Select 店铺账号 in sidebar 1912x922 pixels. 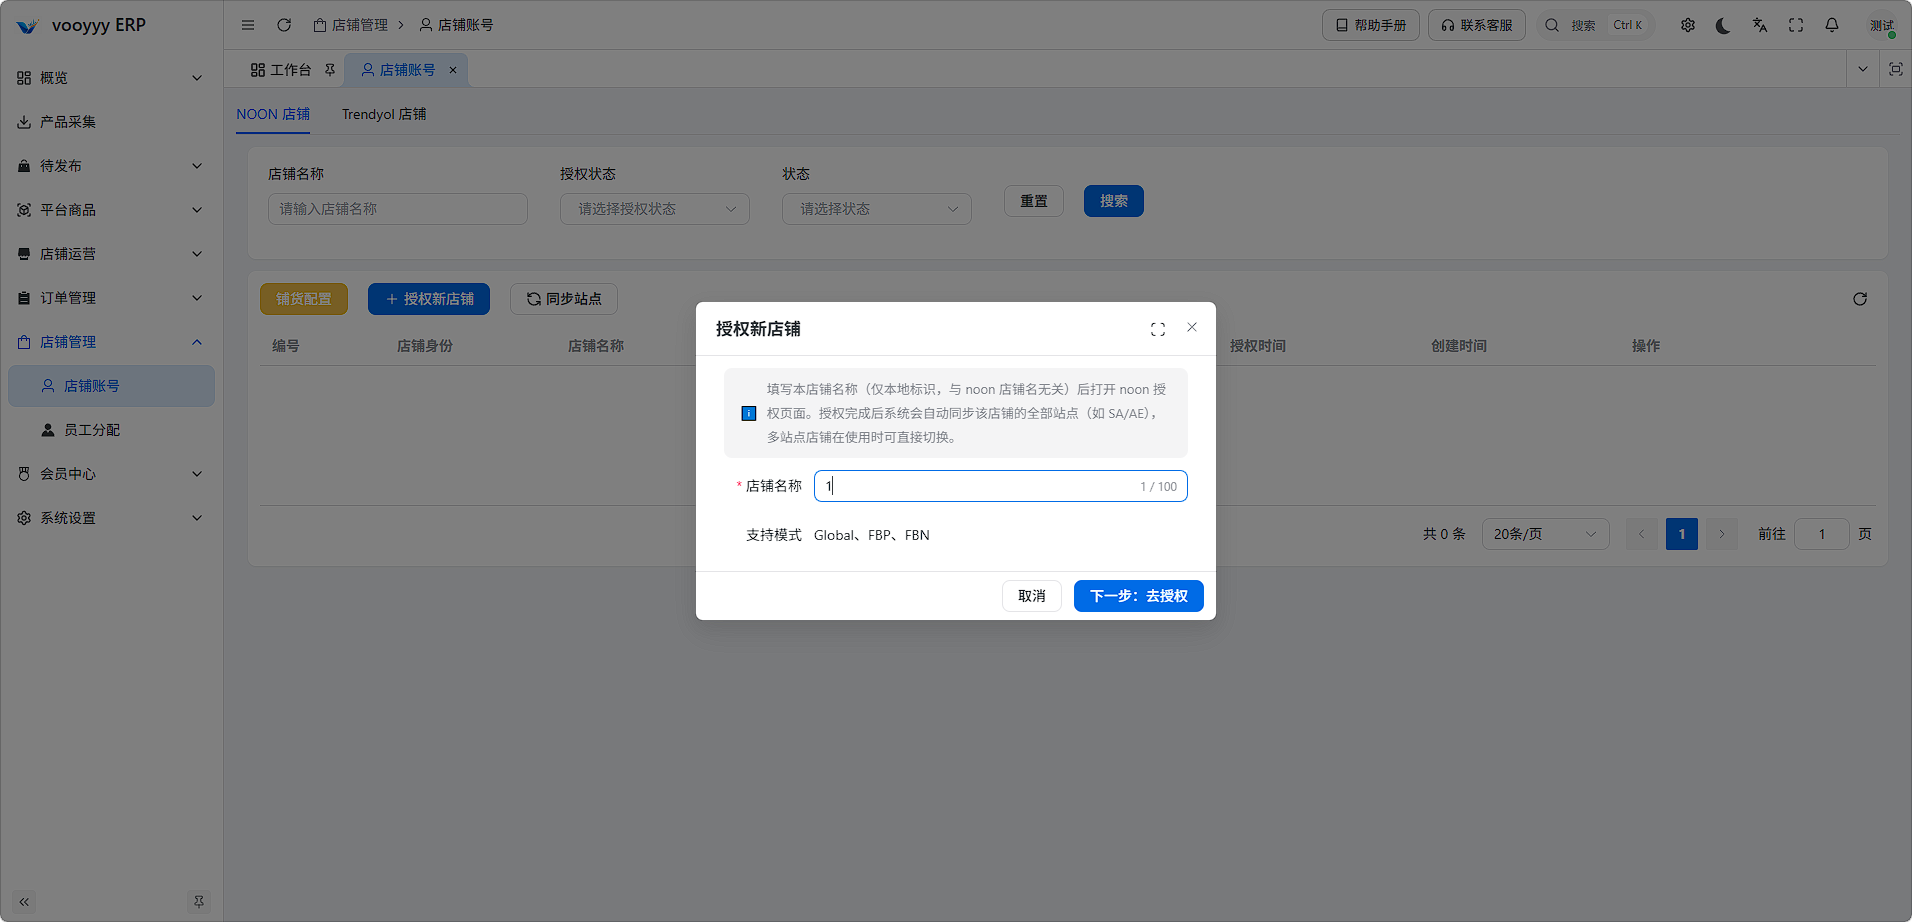point(111,386)
